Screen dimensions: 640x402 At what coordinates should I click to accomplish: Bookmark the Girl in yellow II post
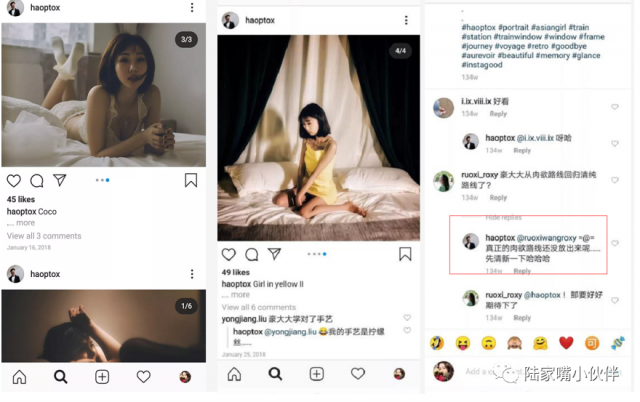pos(405,254)
